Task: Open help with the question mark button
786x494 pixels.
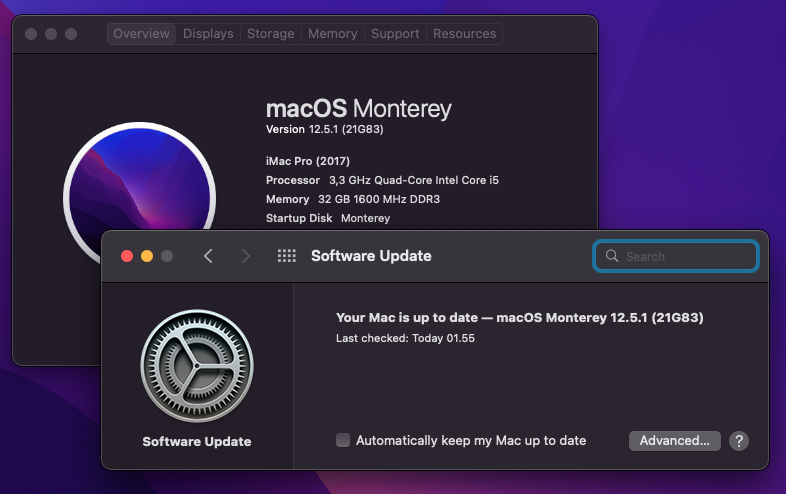Action: click(739, 441)
